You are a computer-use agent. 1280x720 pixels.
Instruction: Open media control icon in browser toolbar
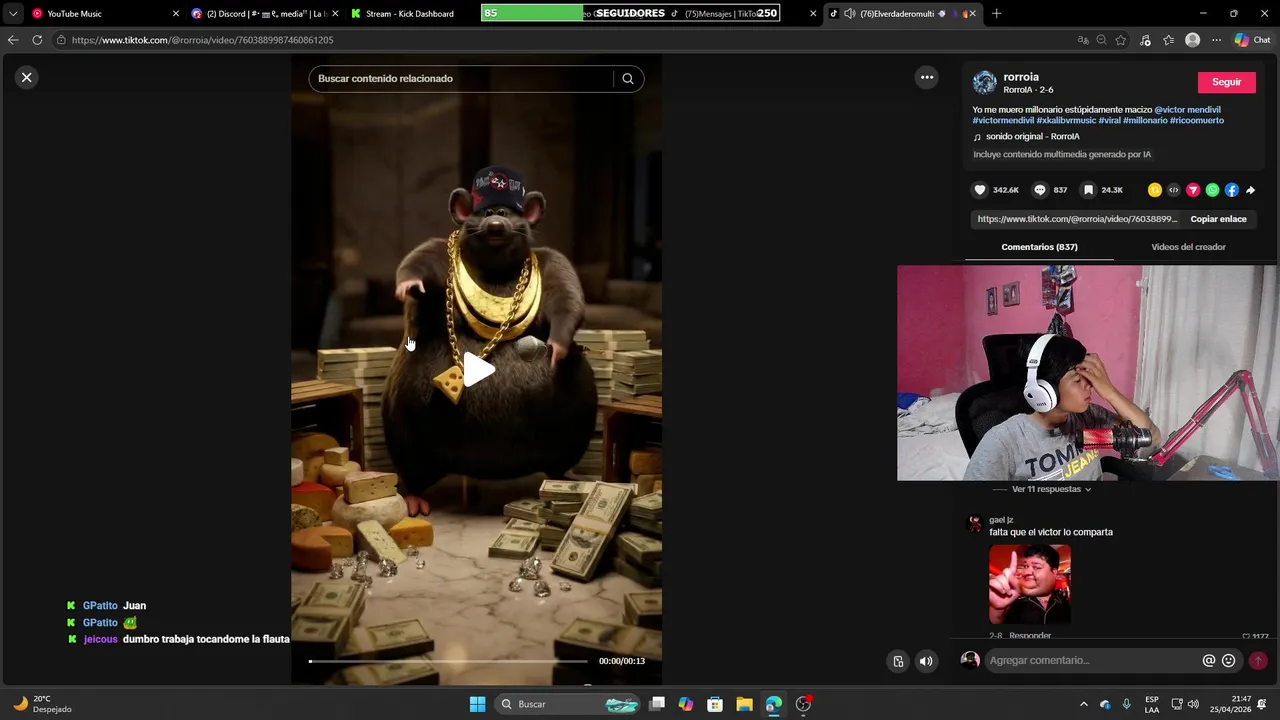1145,40
